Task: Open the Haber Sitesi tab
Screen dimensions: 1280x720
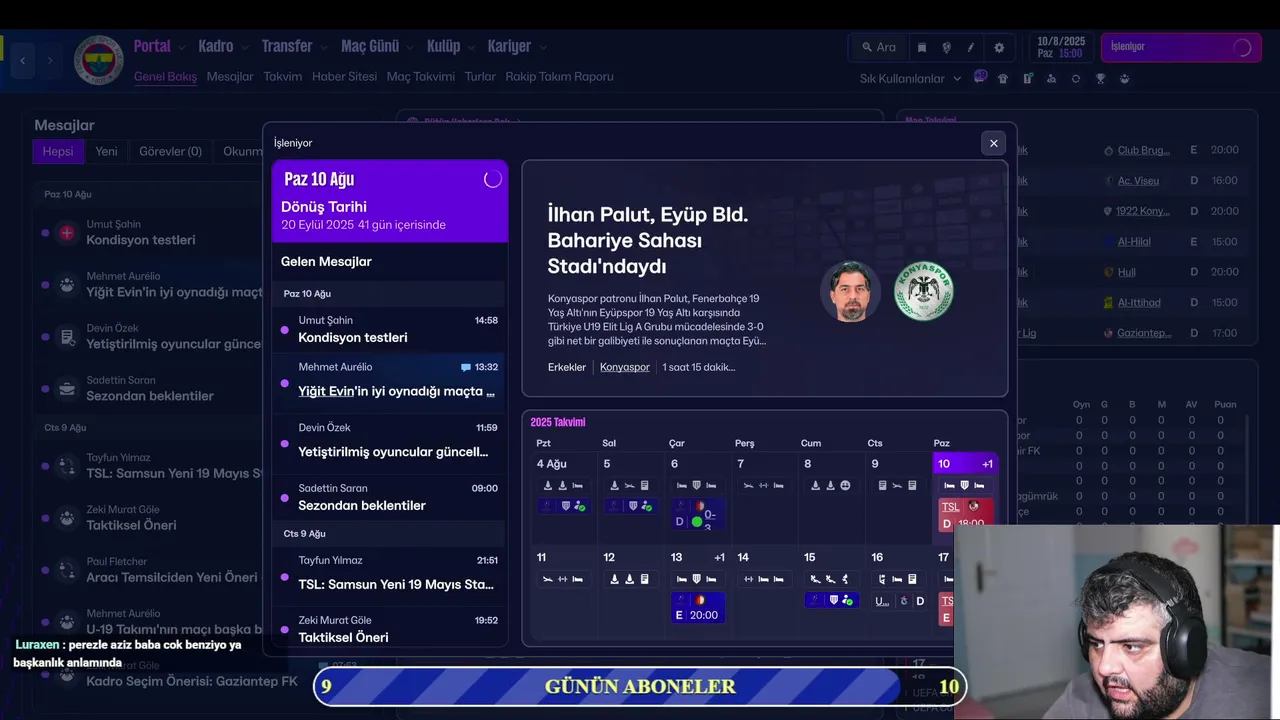Action: pyautogui.click(x=344, y=76)
